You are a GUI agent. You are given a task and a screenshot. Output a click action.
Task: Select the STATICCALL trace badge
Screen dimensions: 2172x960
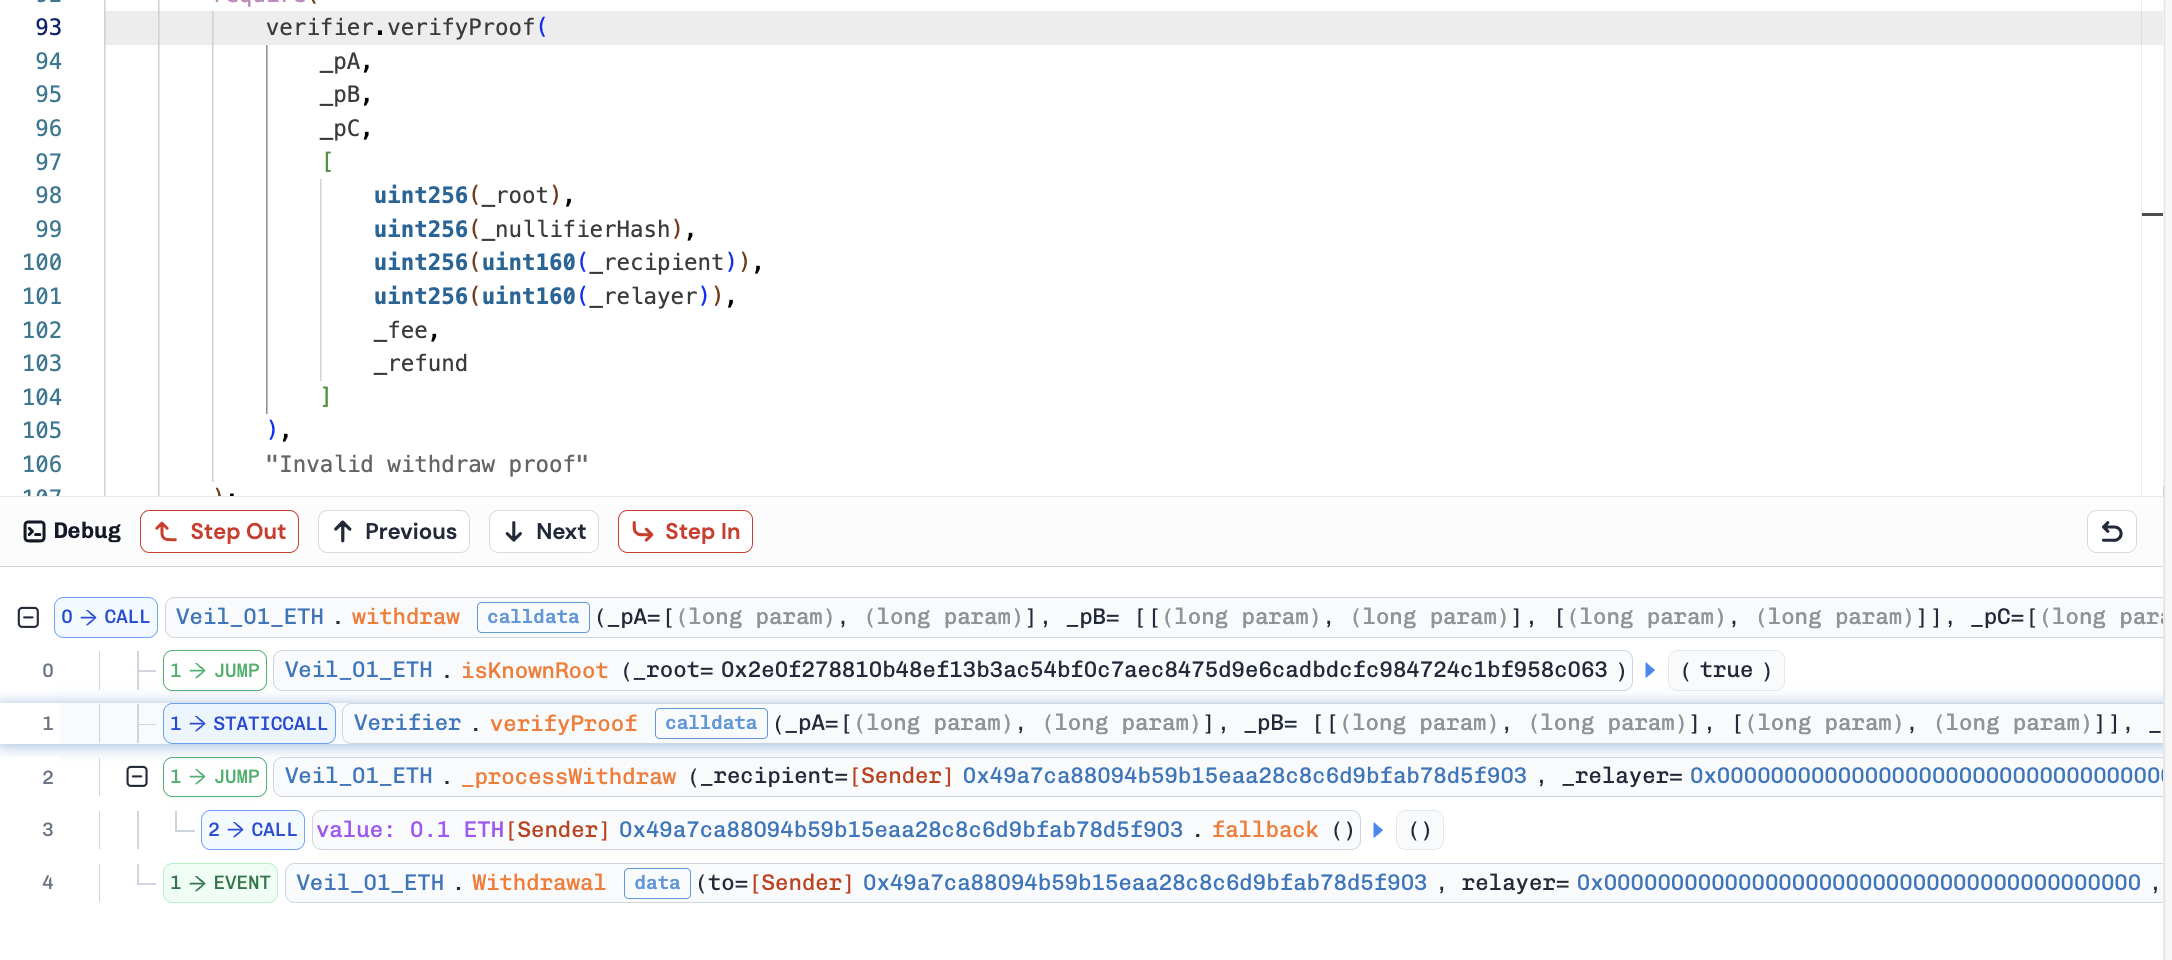249,723
